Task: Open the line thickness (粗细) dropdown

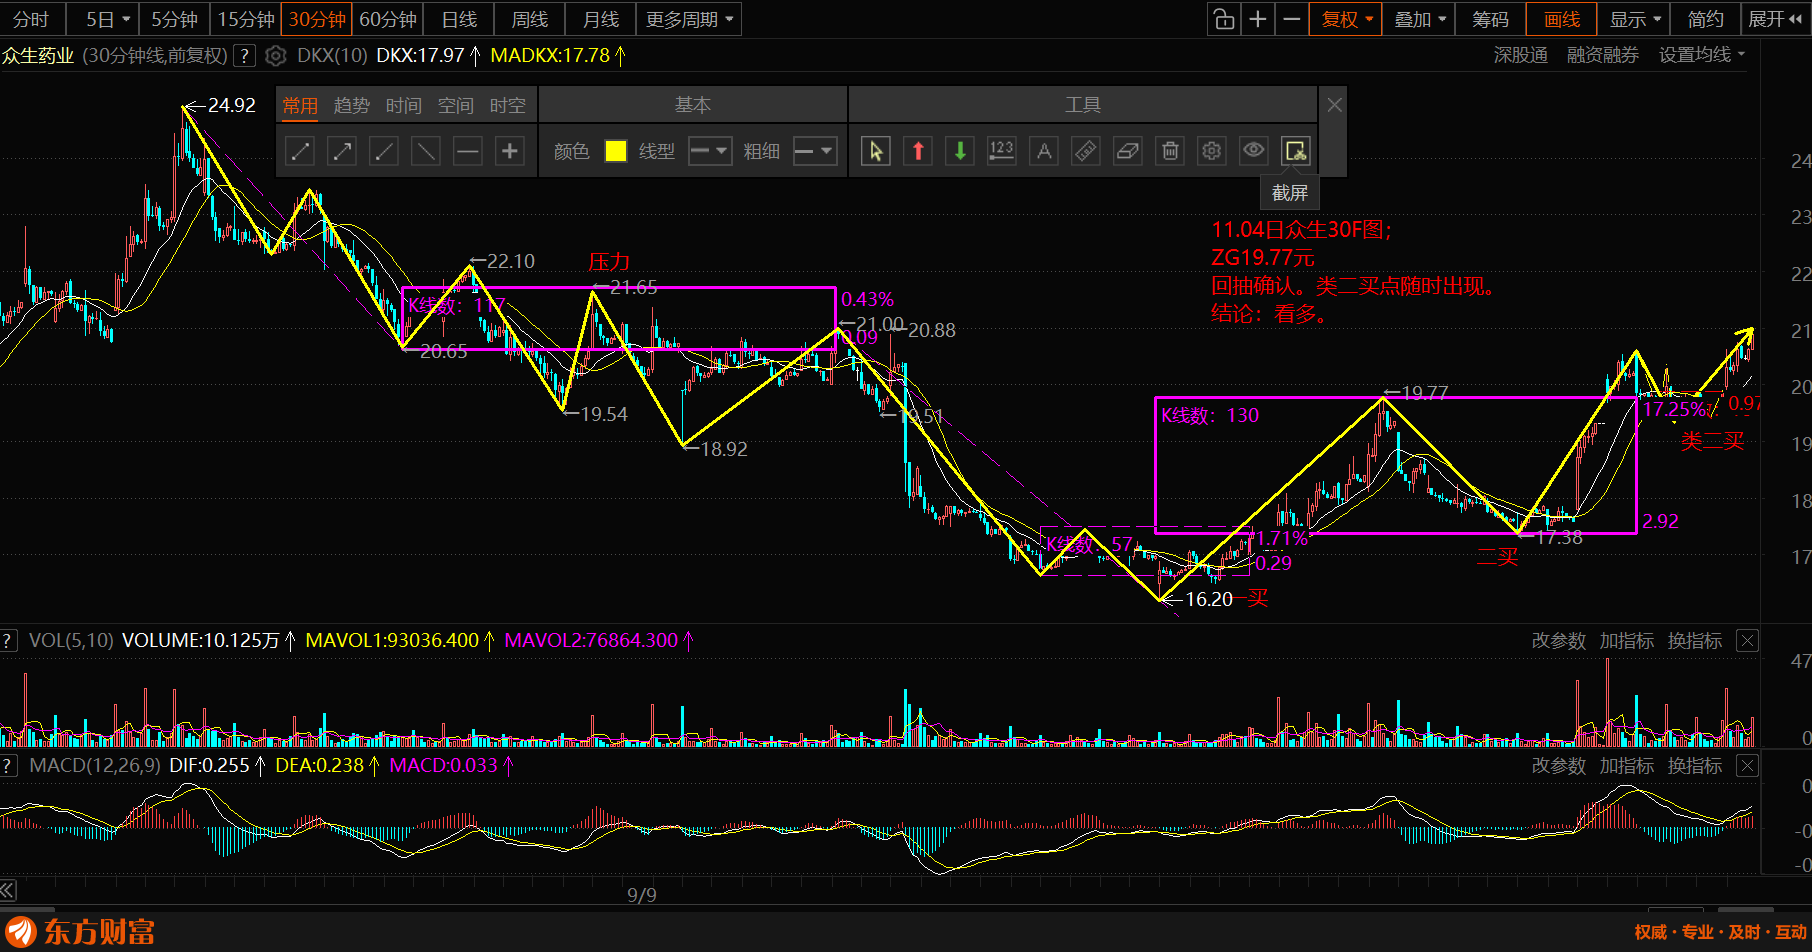Action: coord(815,151)
